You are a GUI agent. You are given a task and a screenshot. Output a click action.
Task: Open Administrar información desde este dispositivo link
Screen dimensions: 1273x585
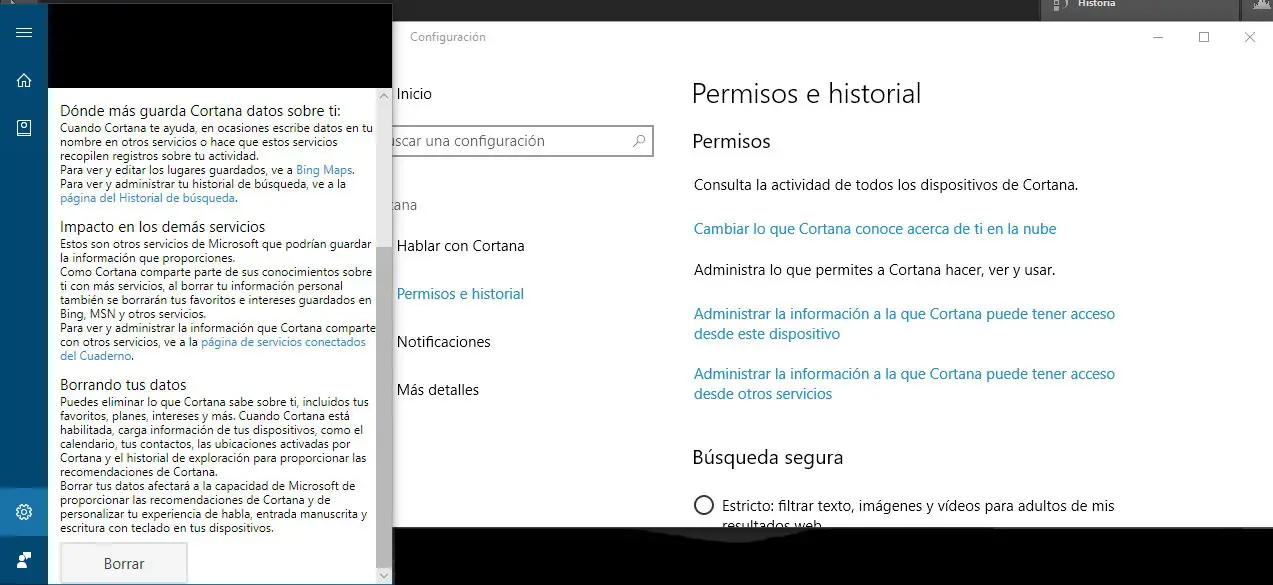(904, 324)
